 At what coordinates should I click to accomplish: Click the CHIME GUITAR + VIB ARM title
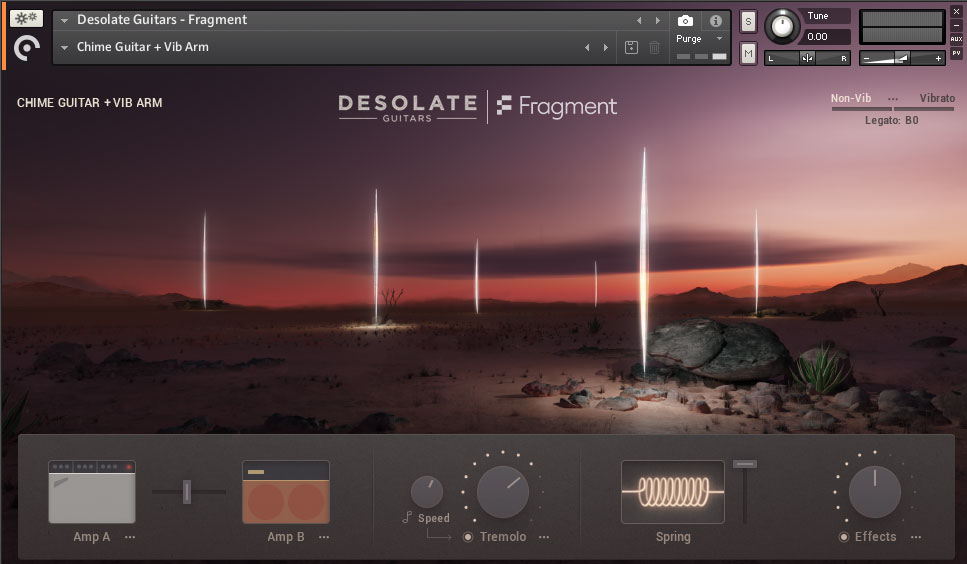tap(89, 103)
